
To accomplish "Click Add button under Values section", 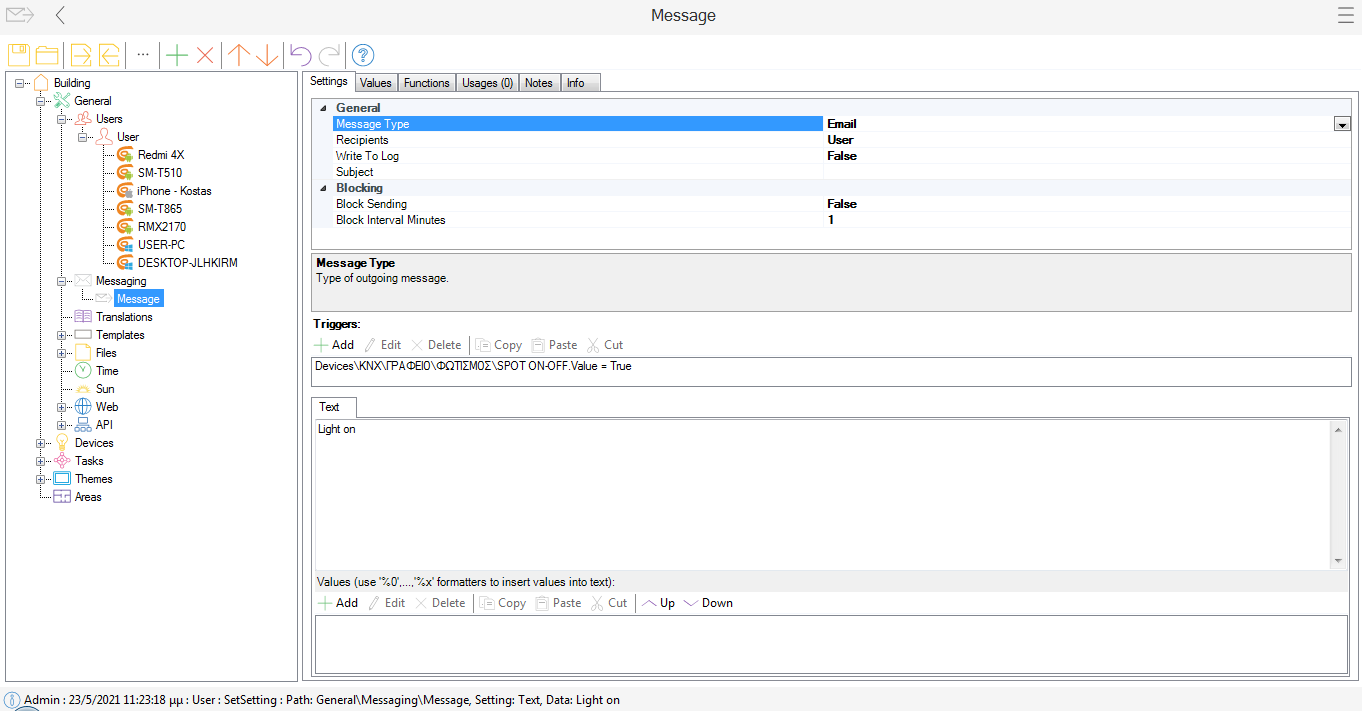I will click(338, 603).
